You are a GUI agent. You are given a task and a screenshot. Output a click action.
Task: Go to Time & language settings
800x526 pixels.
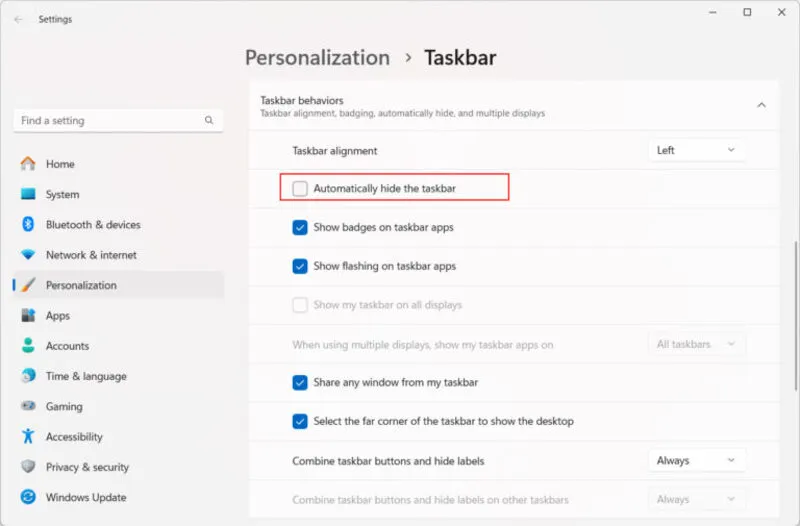[x=86, y=376]
